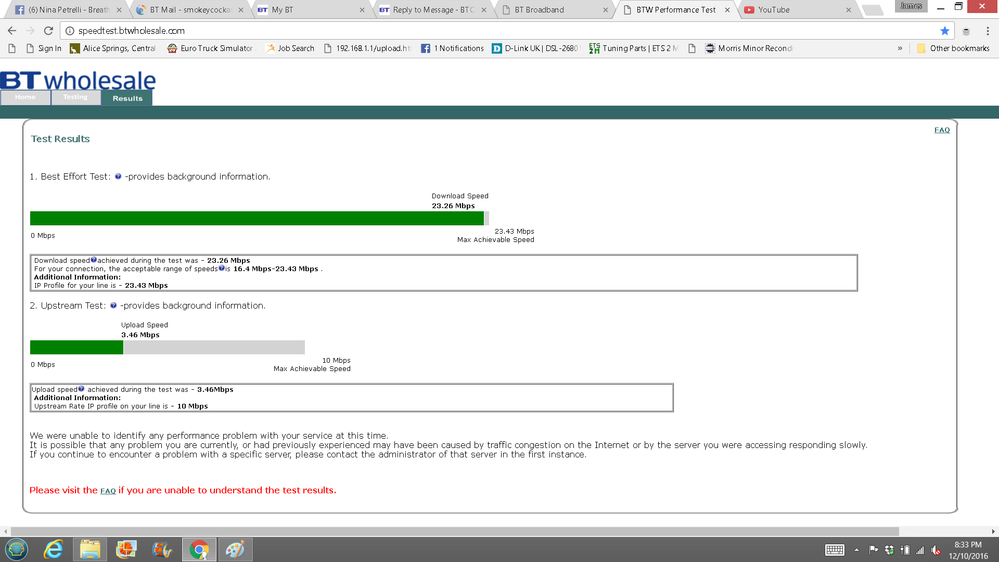999x562 pixels.
Task: Select the Results tab
Action: (127, 98)
